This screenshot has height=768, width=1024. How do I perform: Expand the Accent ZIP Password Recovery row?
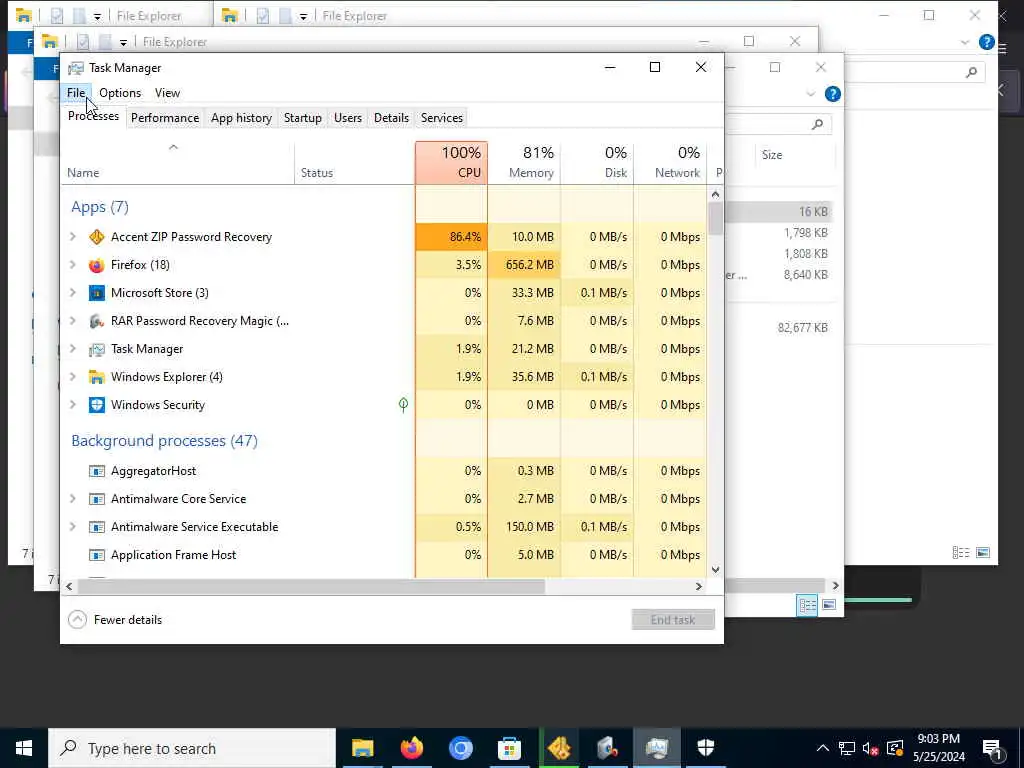(x=73, y=237)
